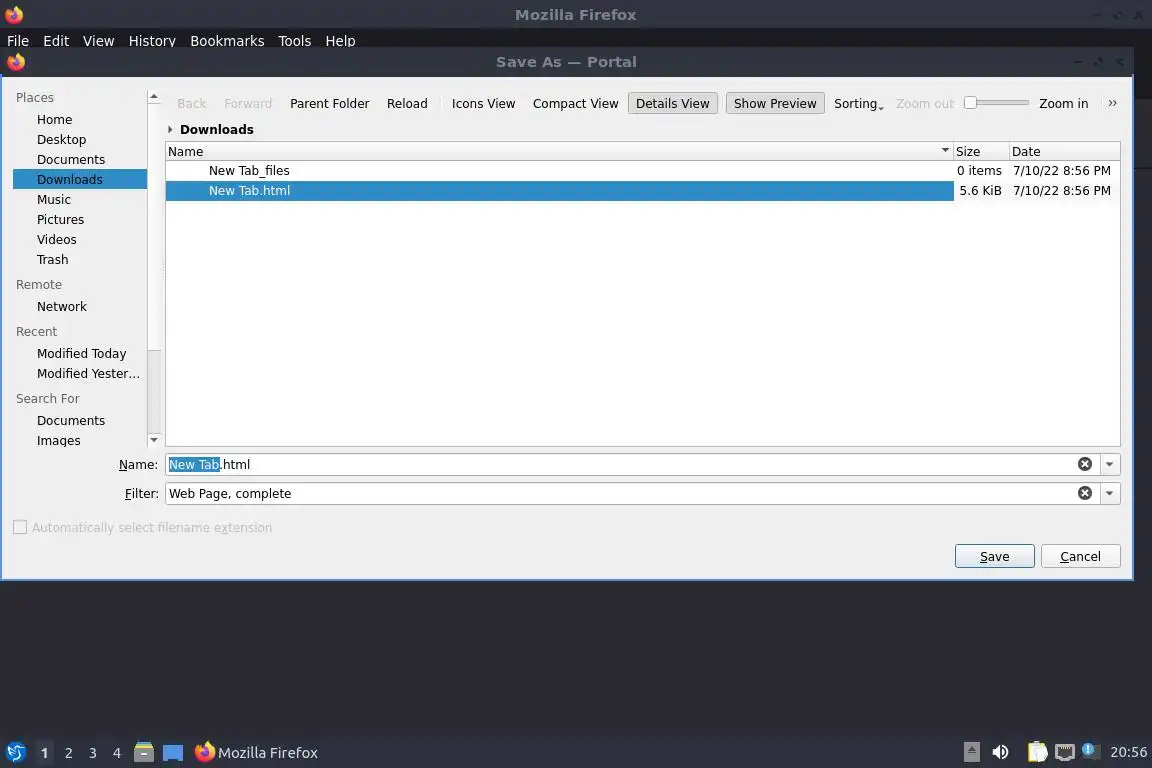Screen dimensions: 1152x768
Task: Reload the folder listing
Action: 407,104
